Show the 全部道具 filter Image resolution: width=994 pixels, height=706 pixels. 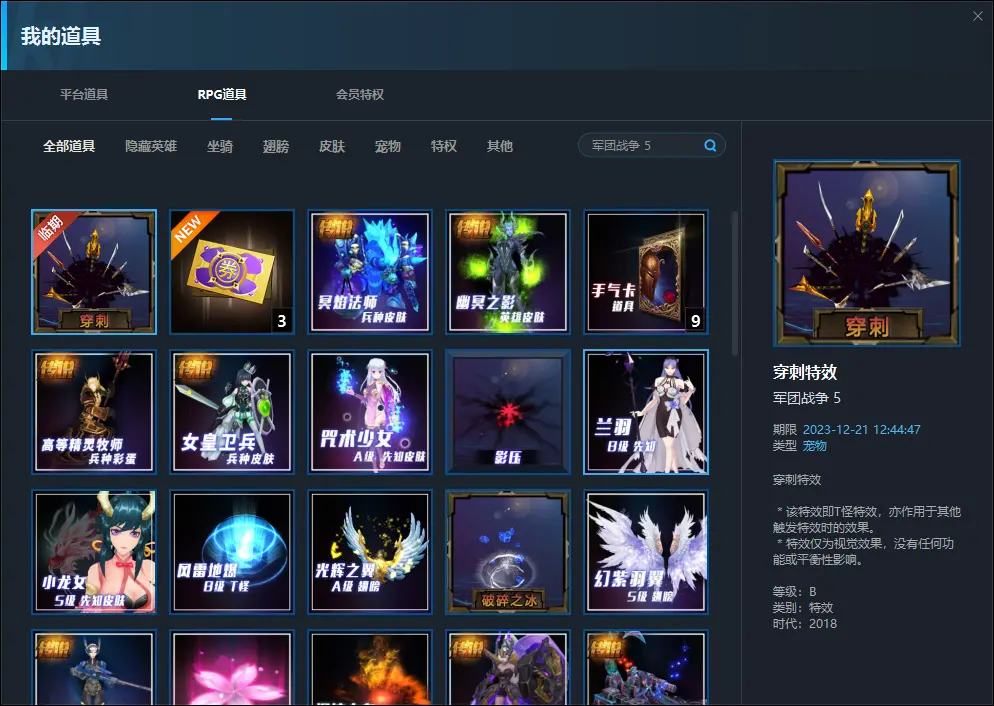pyautogui.click(x=69, y=146)
